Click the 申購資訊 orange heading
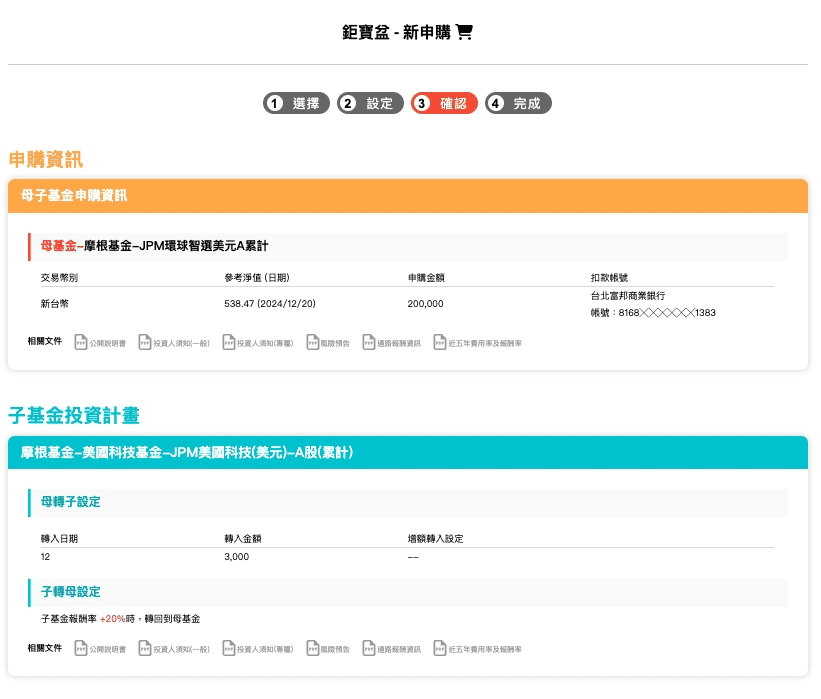This screenshot has width=821, height=699. click(x=46, y=160)
